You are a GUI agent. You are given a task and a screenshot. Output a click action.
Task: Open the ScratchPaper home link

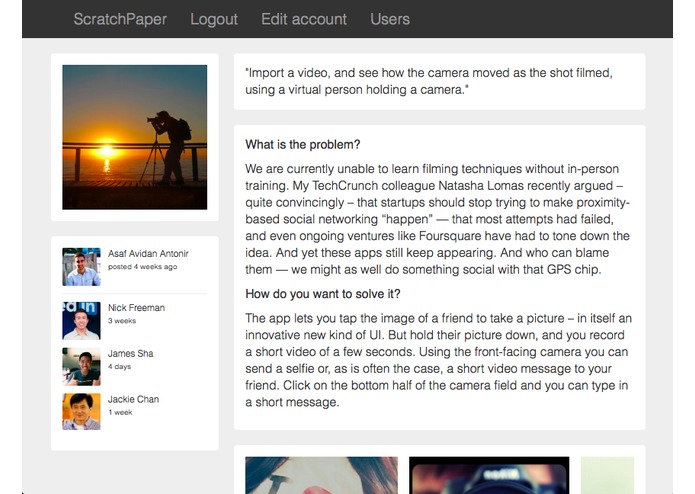(x=120, y=19)
